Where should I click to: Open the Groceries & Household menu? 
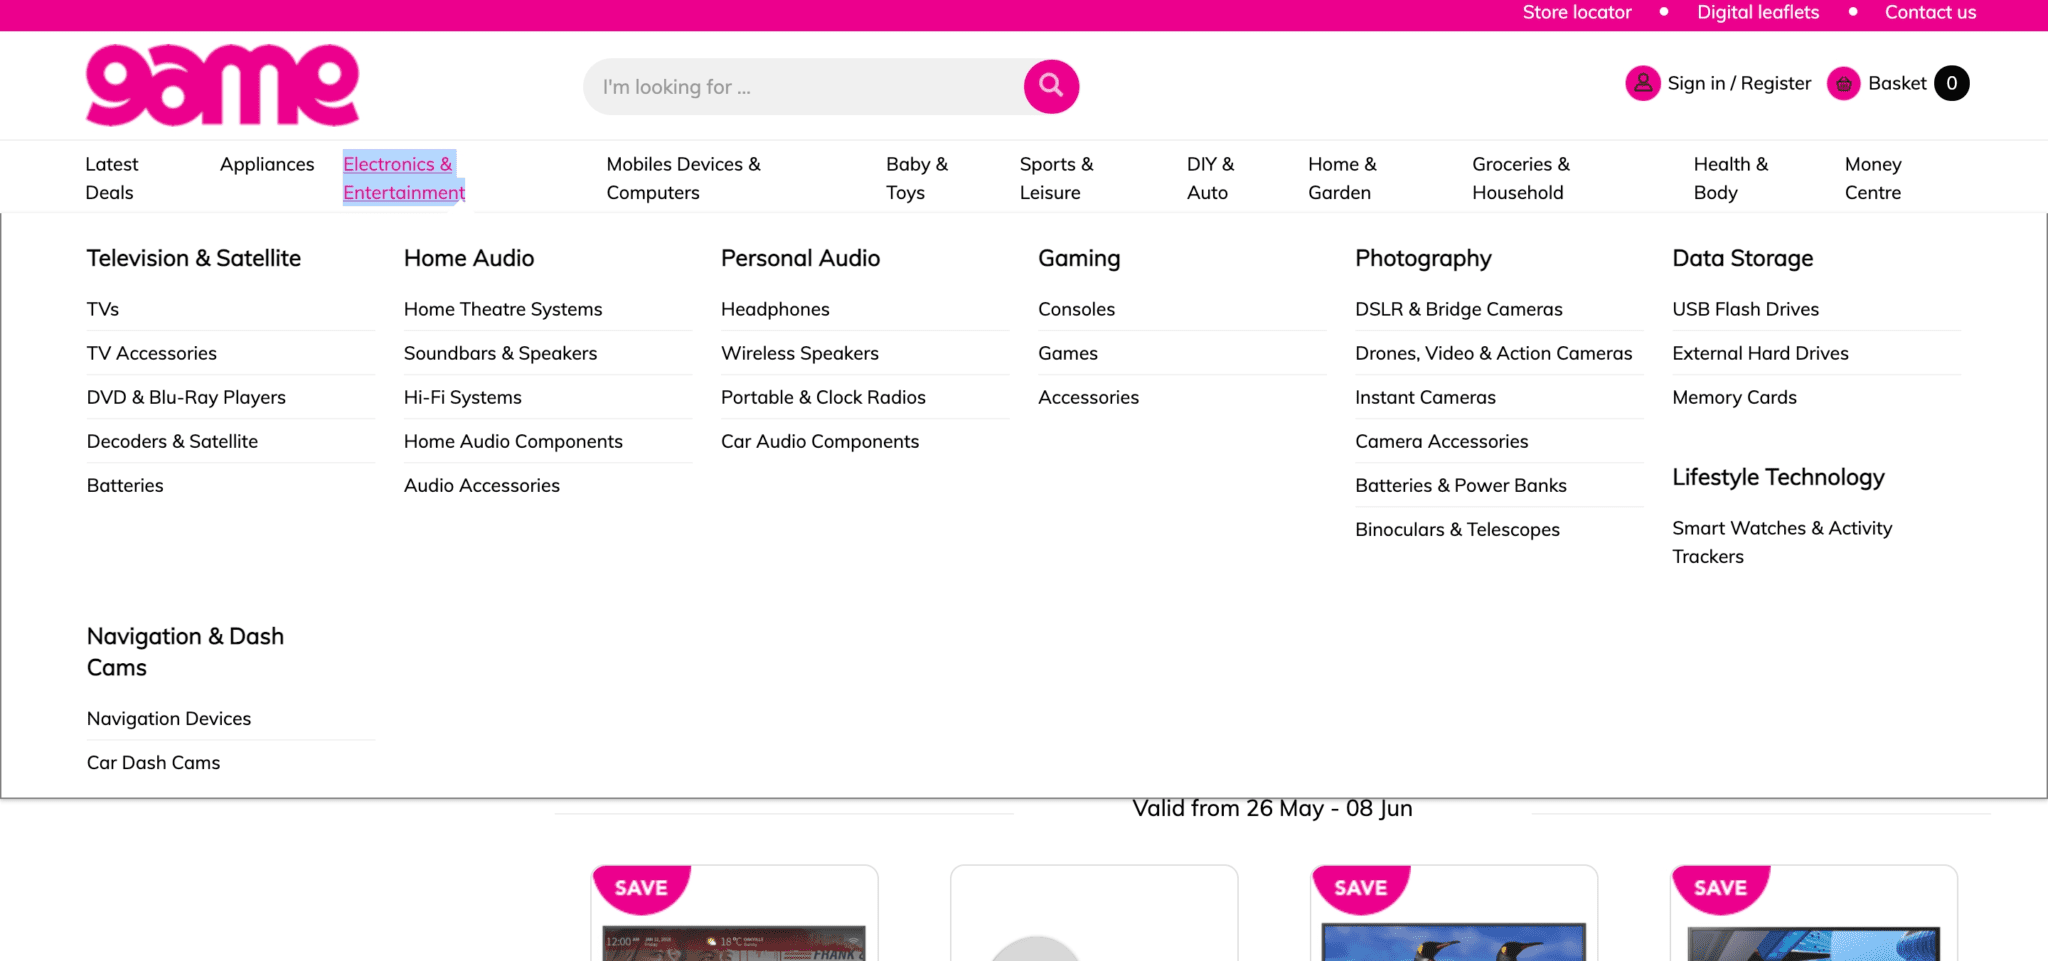tap(1520, 178)
